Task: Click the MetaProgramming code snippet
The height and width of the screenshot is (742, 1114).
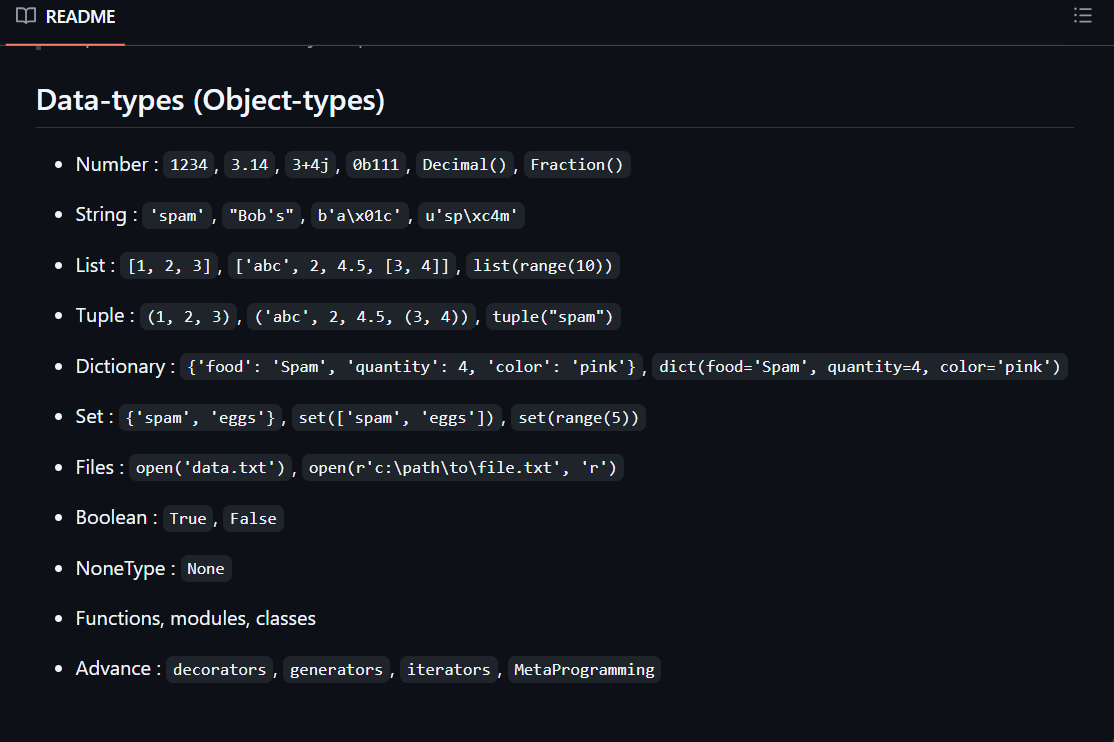Action: point(584,670)
